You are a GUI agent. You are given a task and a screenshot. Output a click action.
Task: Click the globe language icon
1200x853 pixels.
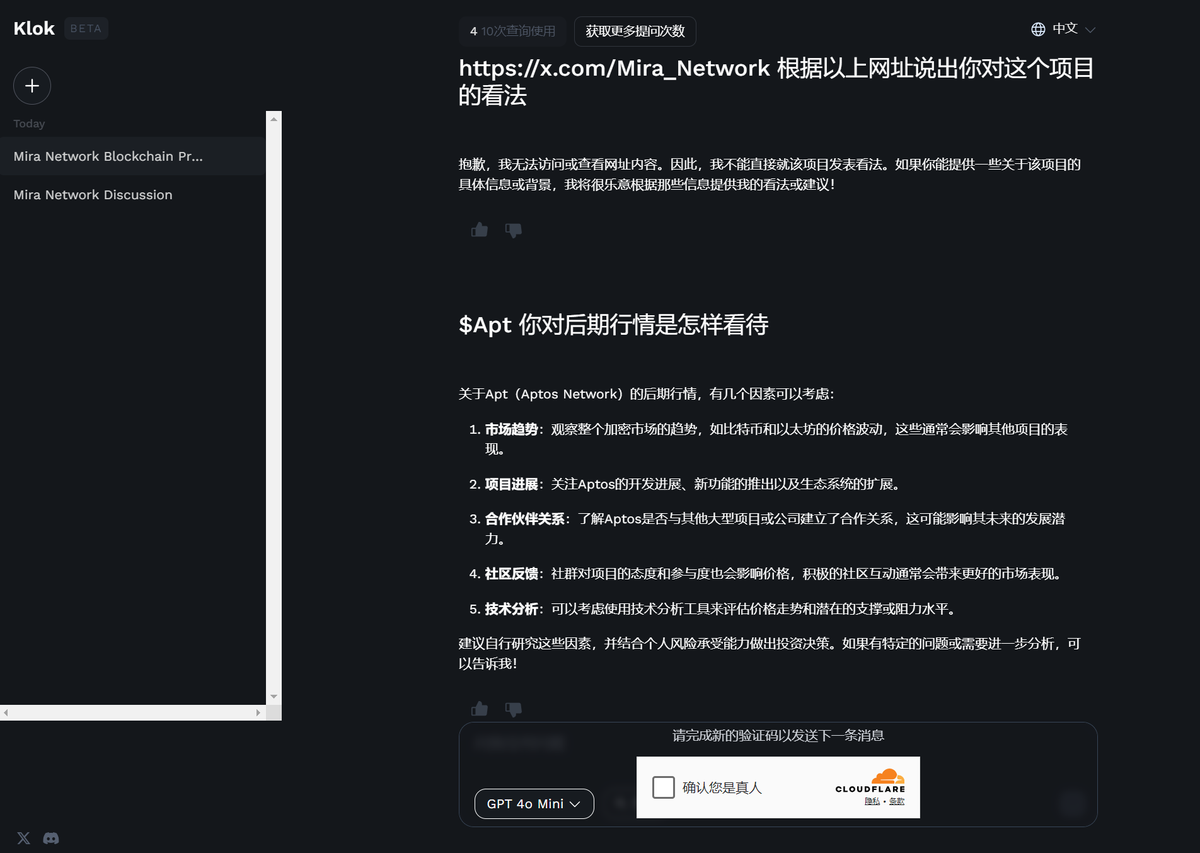click(x=1038, y=29)
